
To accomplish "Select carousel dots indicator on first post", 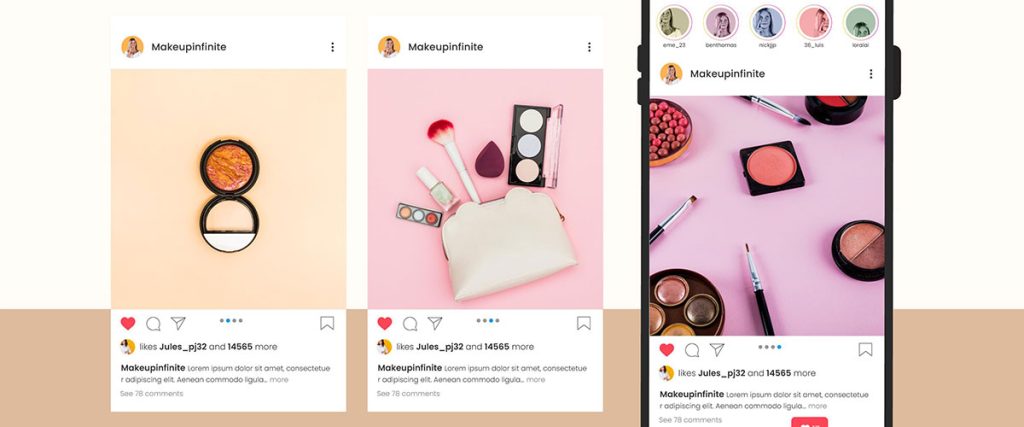I will [x=231, y=321].
